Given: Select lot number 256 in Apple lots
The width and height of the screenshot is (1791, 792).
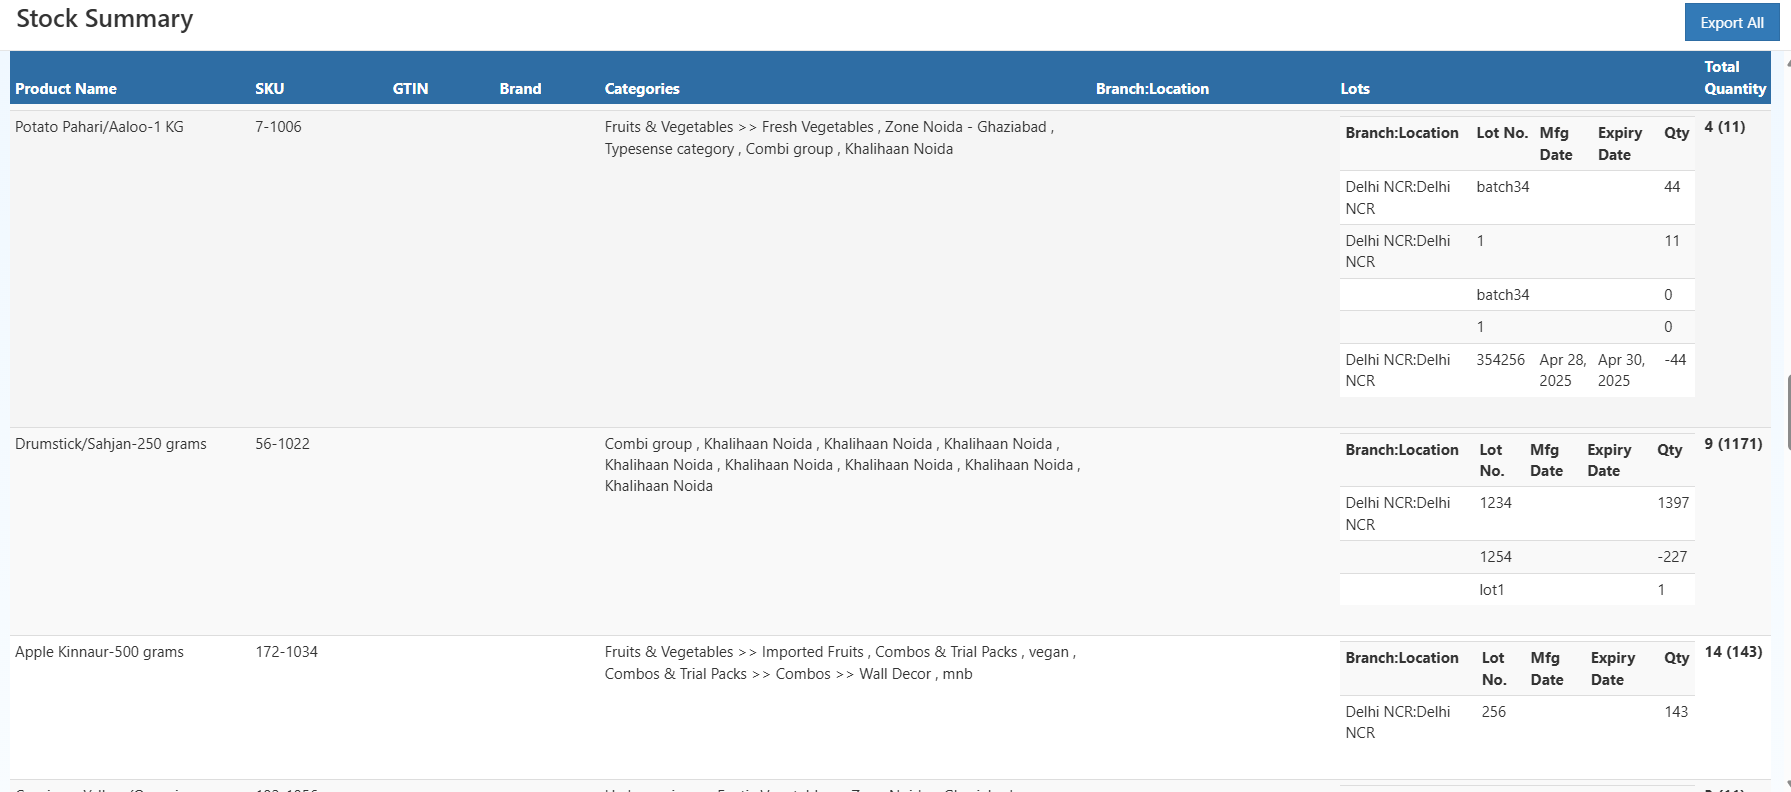Looking at the screenshot, I should (1493, 712).
